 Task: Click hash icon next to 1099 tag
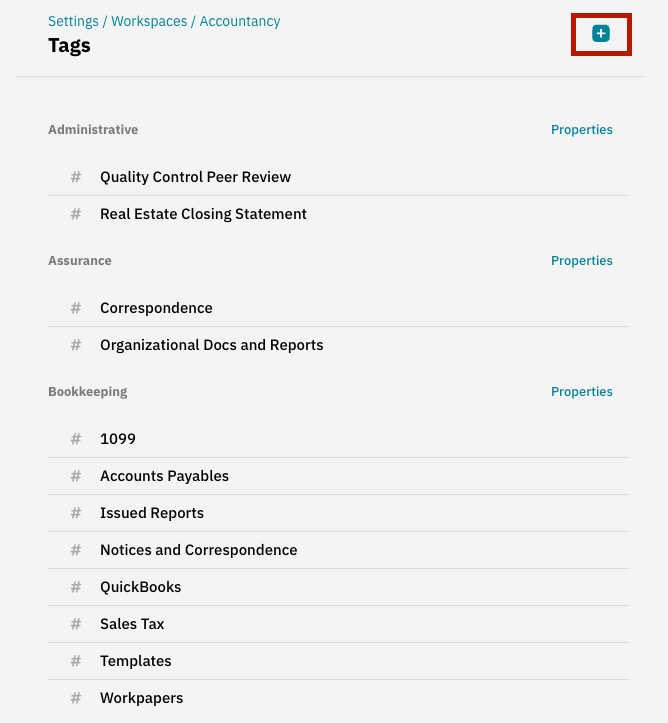(x=76, y=439)
